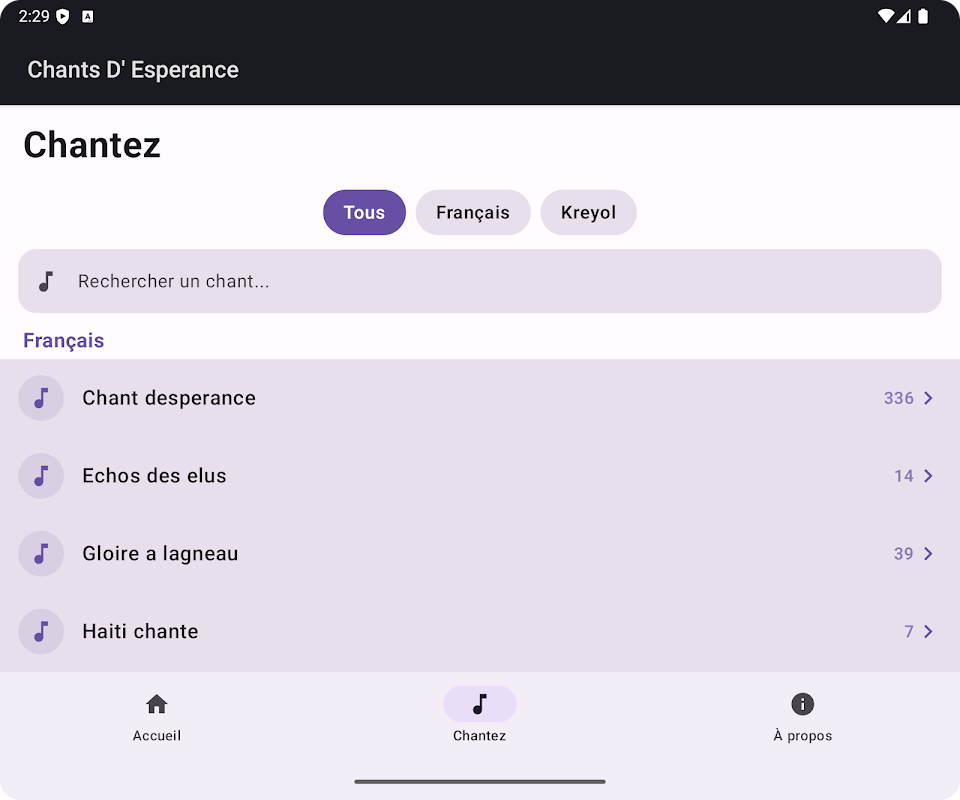Open the Haiti chante chevron arrow
The height and width of the screenshot is (800, 960).
pyautogui.click(x=928, y=632)
